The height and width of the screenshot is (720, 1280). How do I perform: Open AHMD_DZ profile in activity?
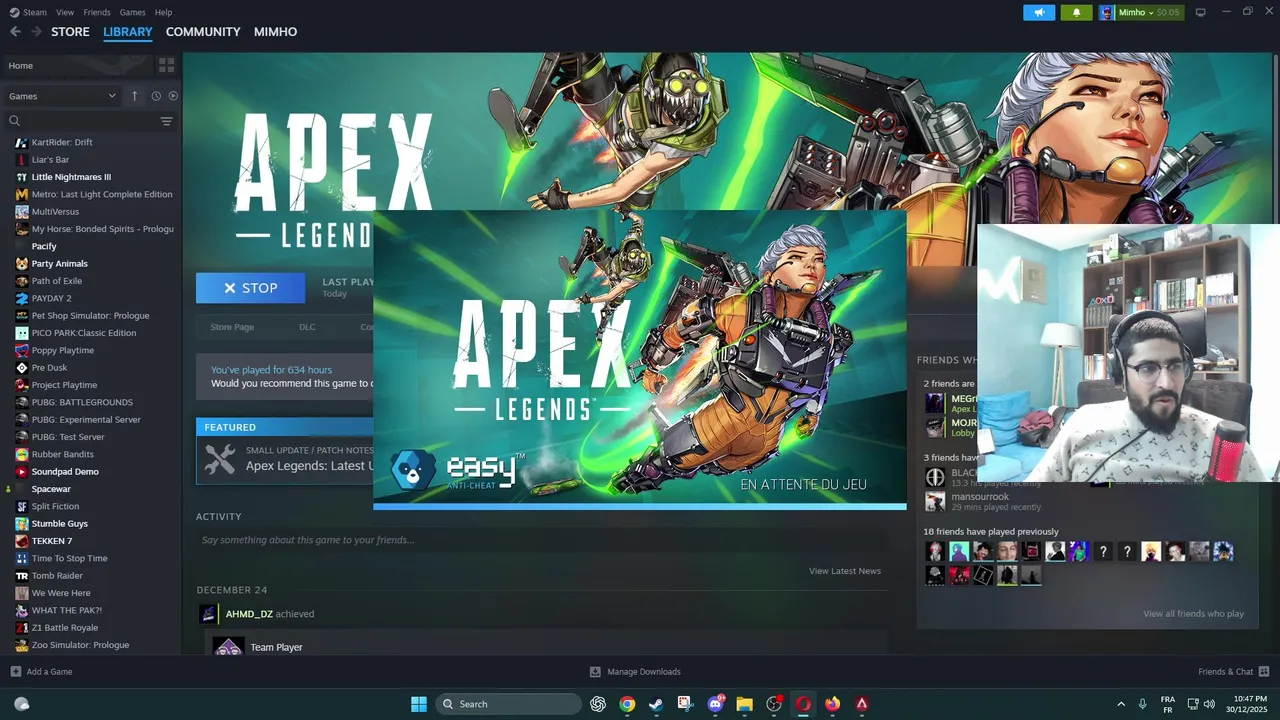click(249, 614)
